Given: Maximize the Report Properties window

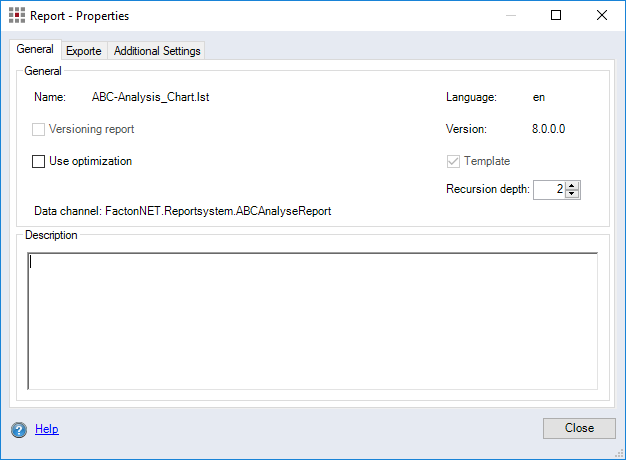Looking at the screenshot, I should point(556,16).
